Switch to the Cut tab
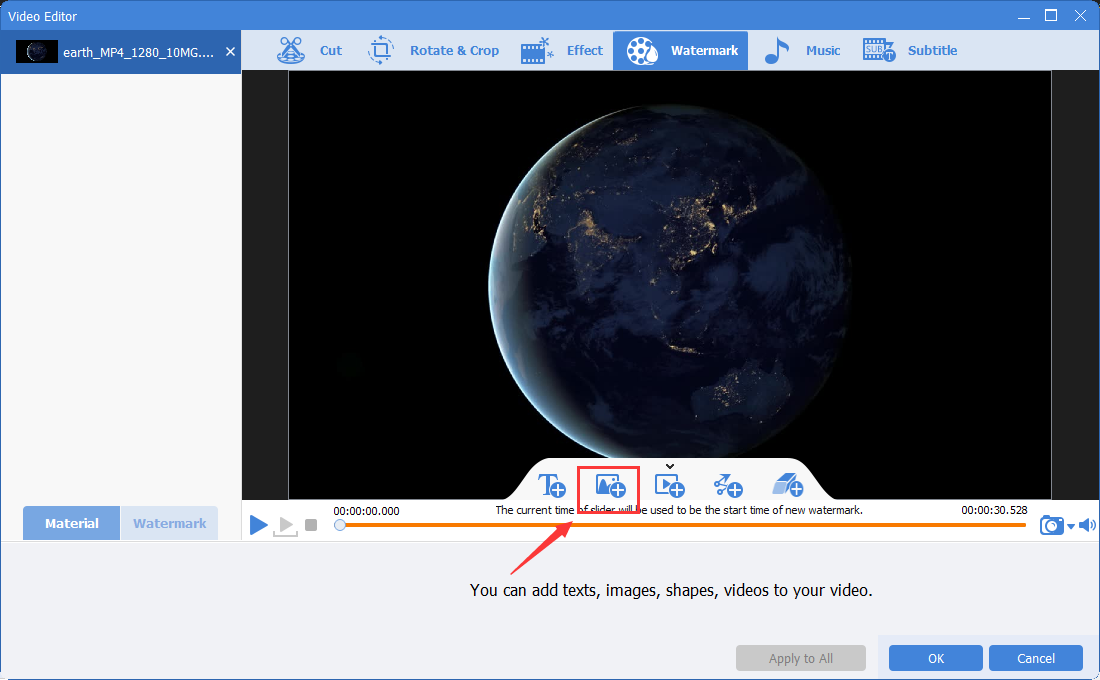This screenshot has width=1100, height=680. click(x=310, y=51)
